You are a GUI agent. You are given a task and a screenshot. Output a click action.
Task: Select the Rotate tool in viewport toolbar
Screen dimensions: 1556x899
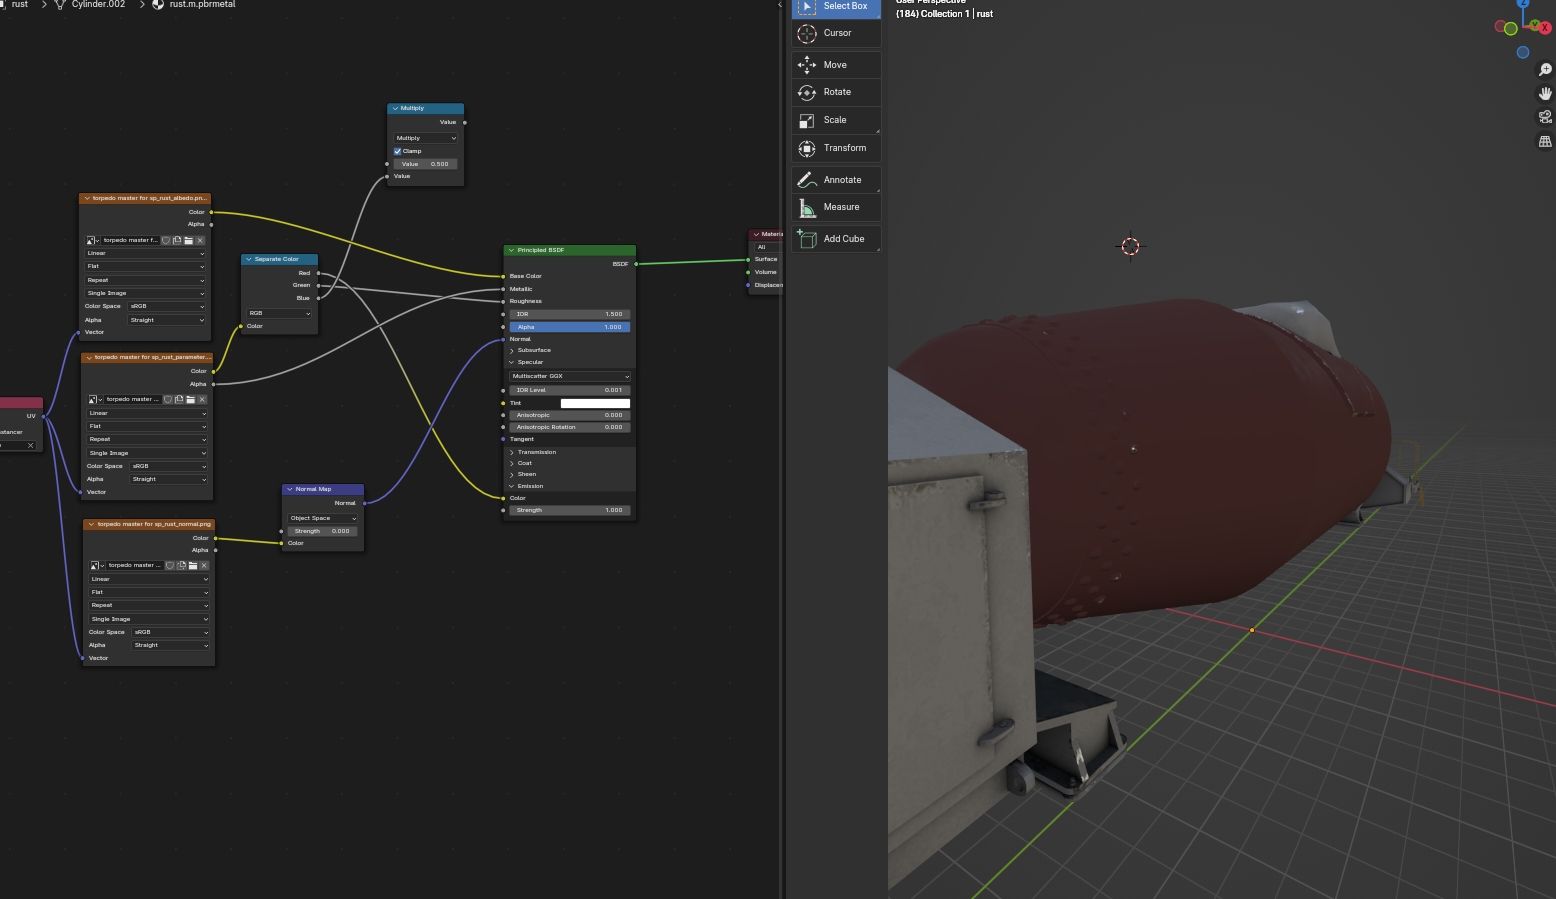[x=836, y=92]
